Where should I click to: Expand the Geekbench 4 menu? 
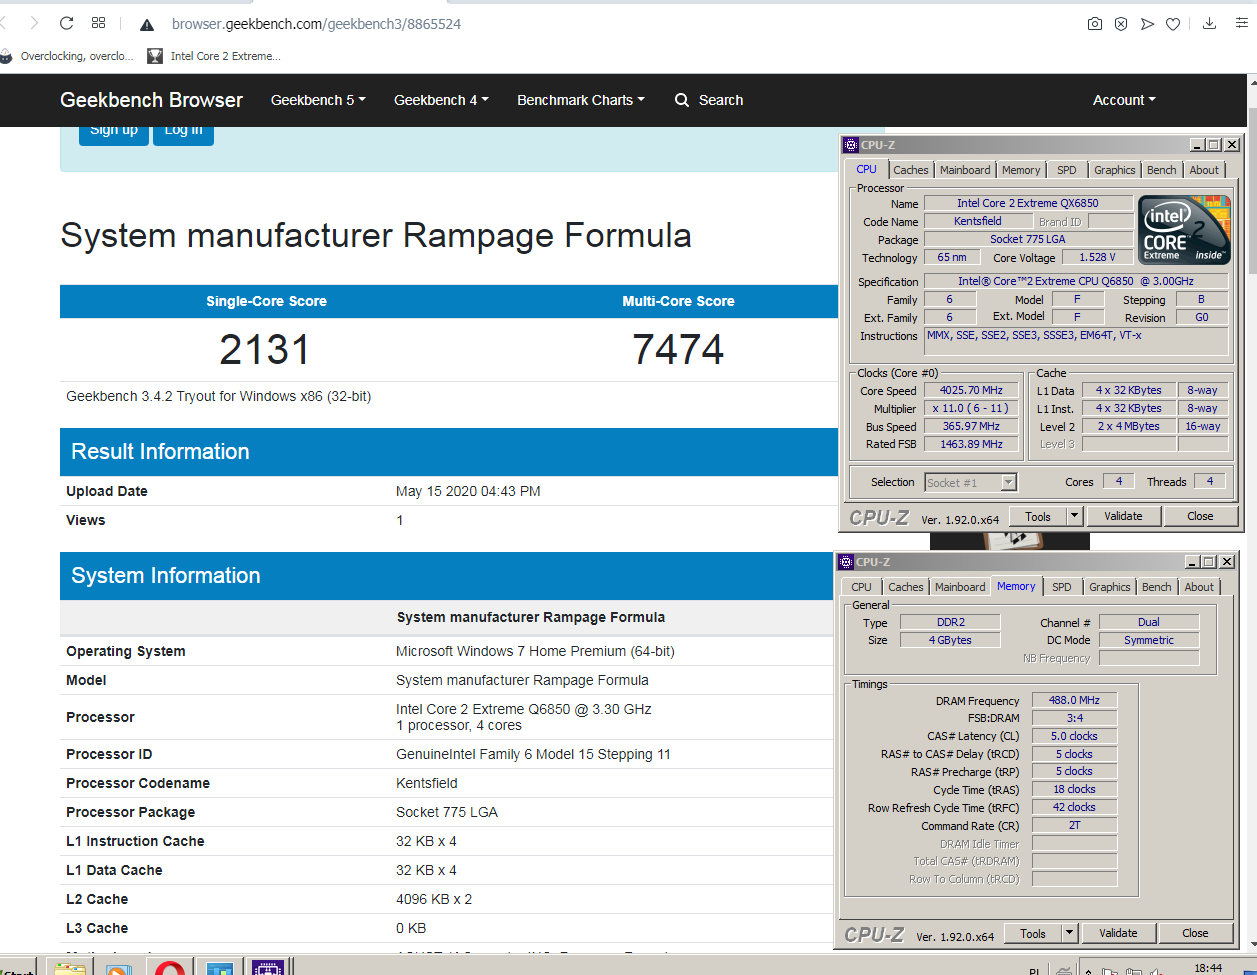[x=441, y=100]
